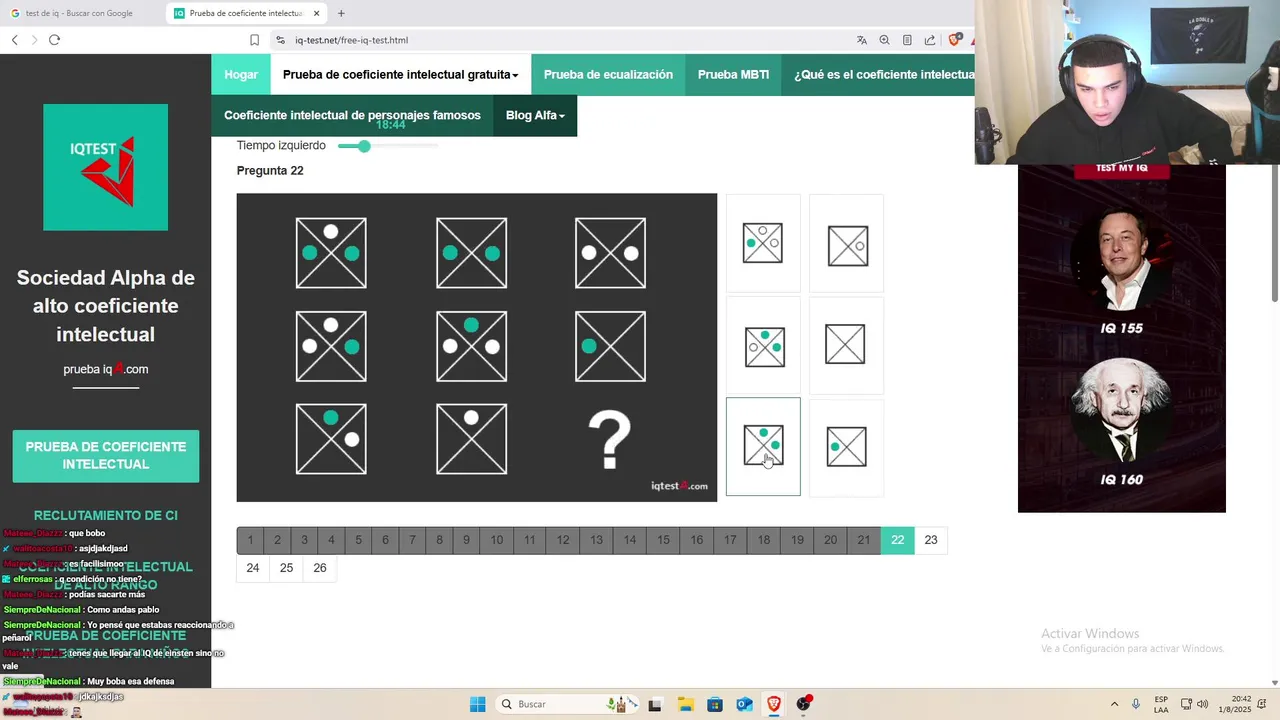The height and width of the screenshot is (720, 1280).
Task: Go to question 1
Action: tap(250, 540)
